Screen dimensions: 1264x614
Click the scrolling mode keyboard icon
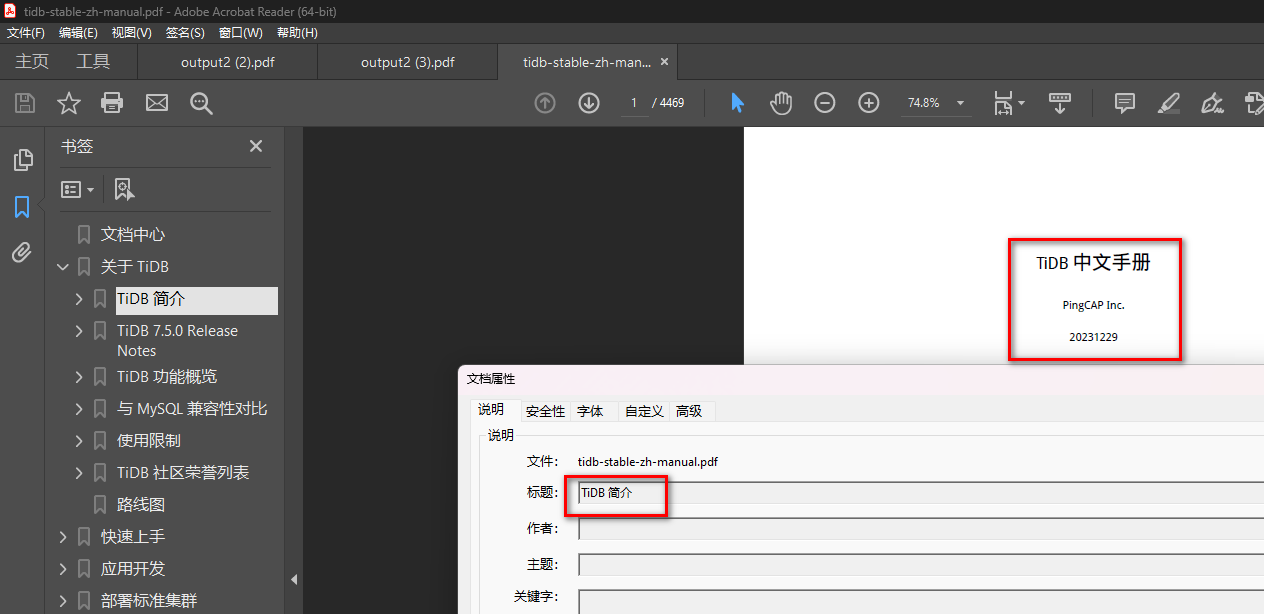tap(1060, 103)
